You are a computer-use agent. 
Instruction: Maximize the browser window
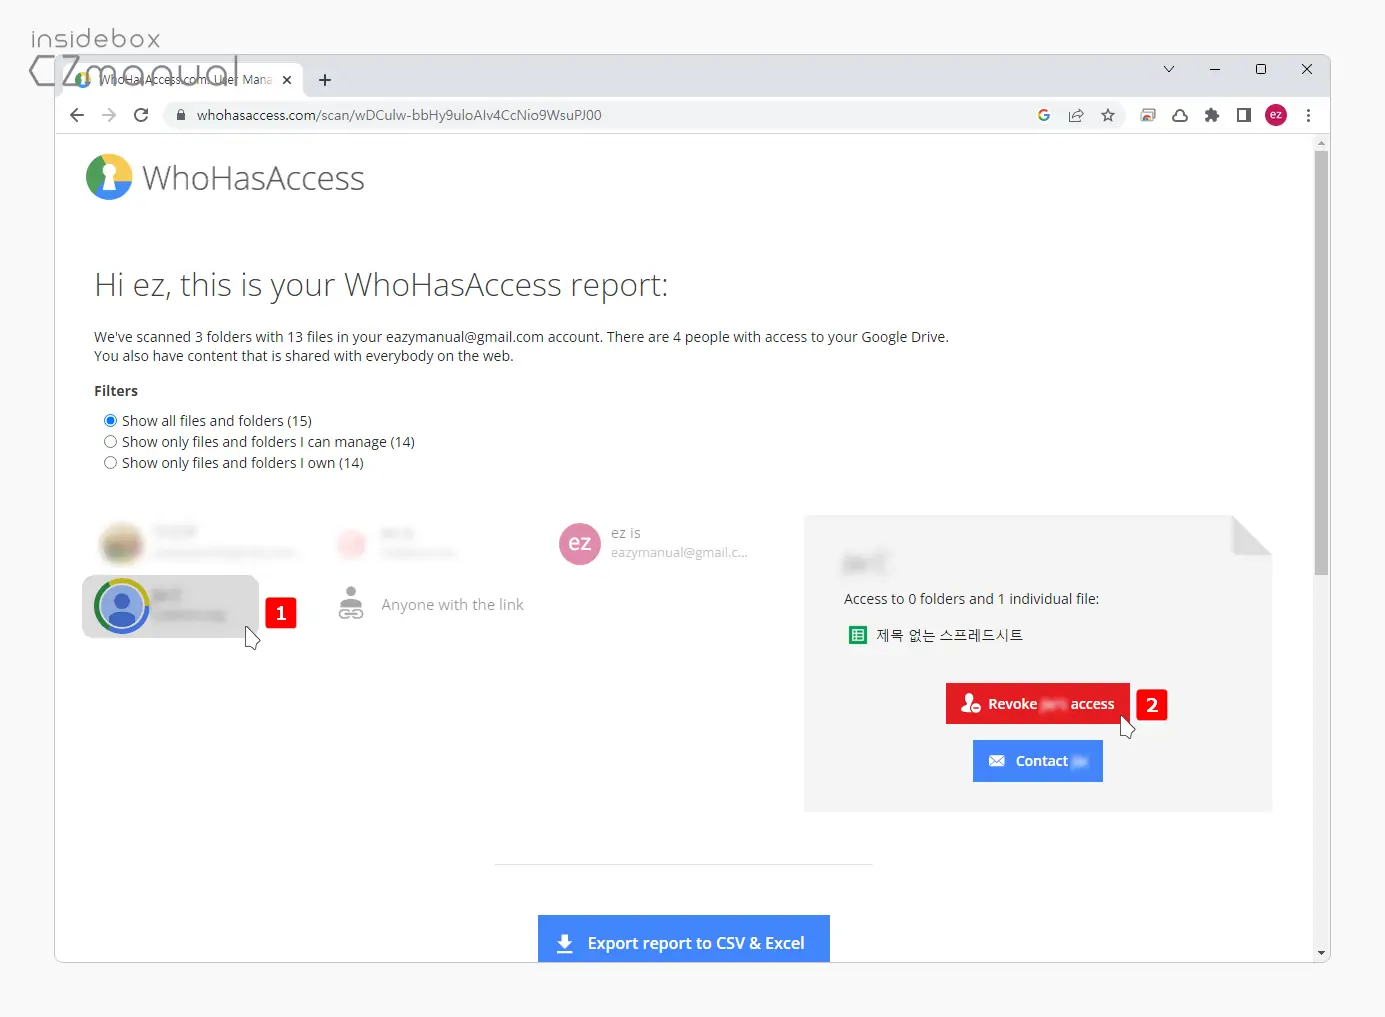1261,69
